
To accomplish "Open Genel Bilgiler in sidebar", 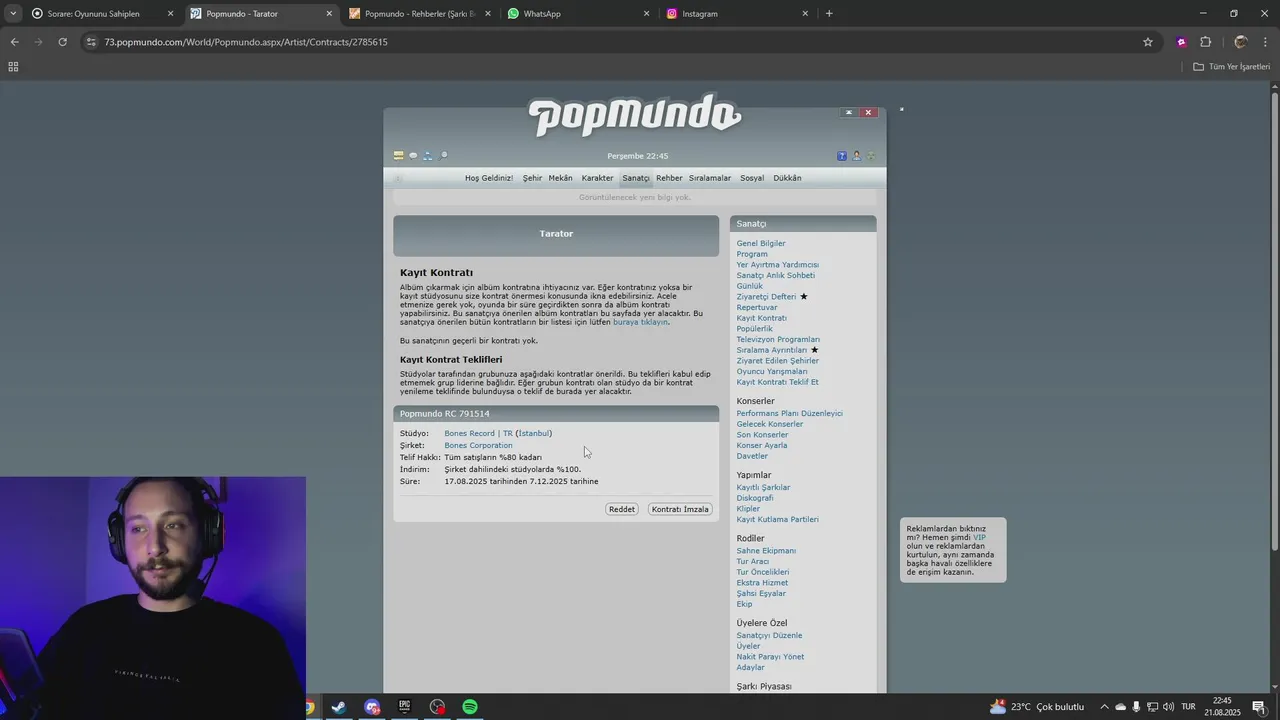I will (x=761, y=243).
